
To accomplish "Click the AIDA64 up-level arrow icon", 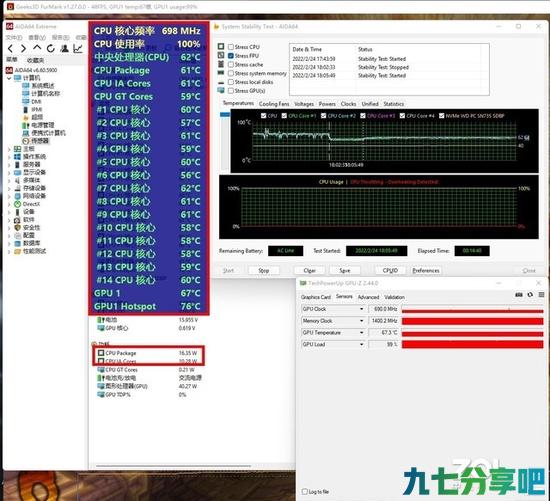I will [37, 48].
